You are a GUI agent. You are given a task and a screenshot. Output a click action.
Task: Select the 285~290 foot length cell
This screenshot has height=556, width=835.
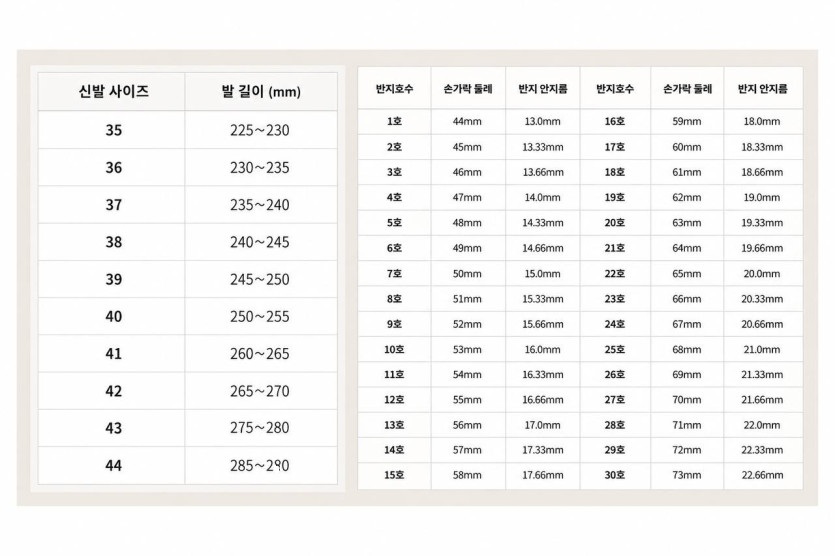point(261,465)
